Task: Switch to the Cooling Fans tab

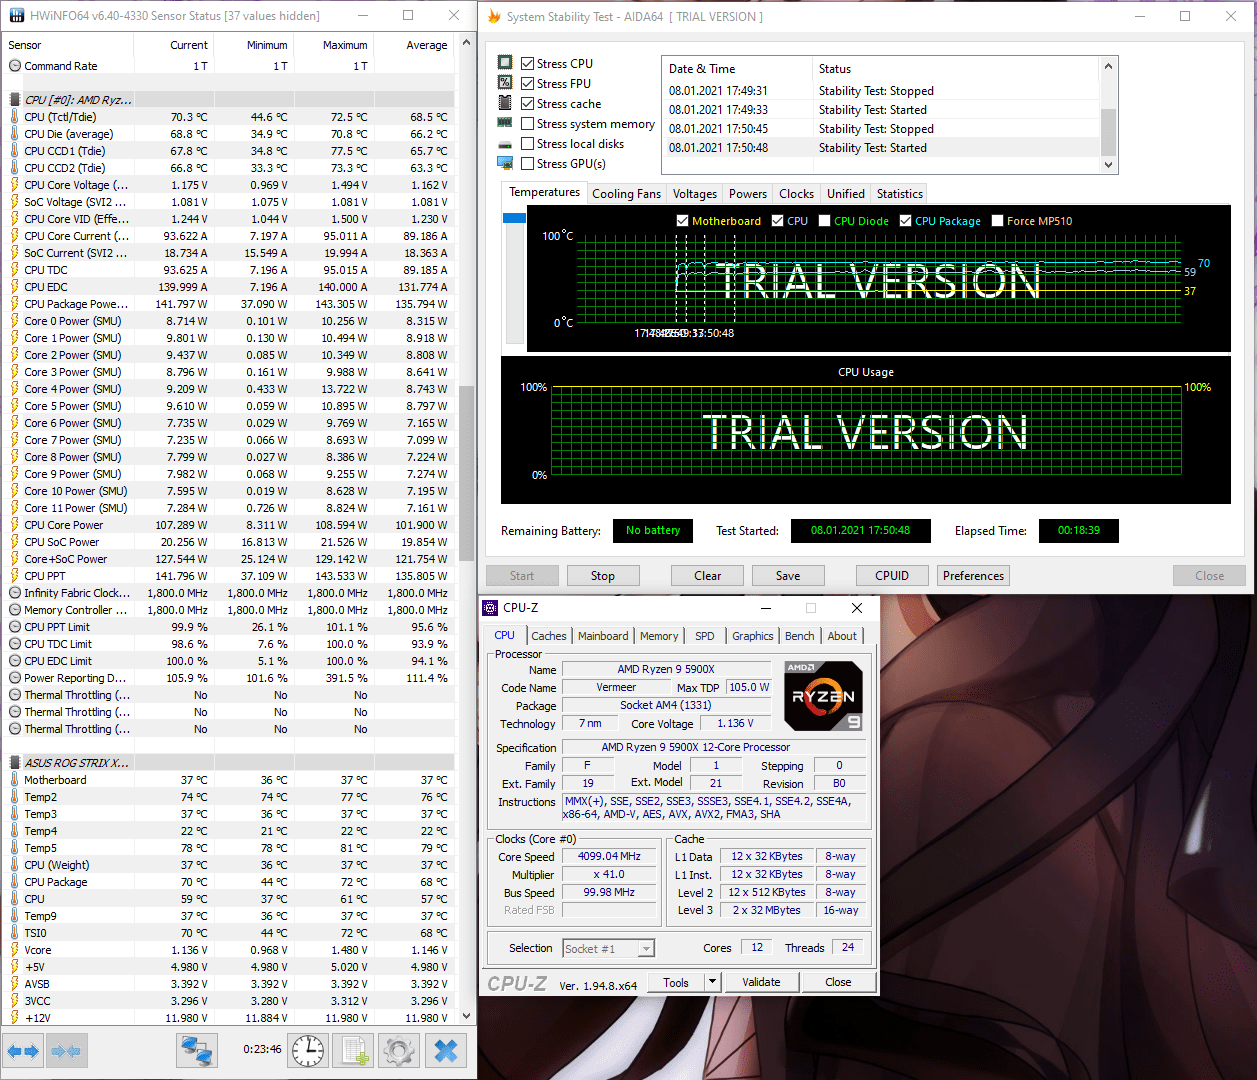Action: pos(626,194)
